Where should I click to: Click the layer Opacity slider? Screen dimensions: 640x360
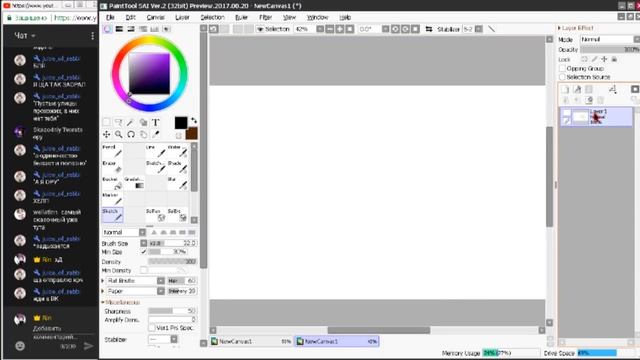coord(610,49)
